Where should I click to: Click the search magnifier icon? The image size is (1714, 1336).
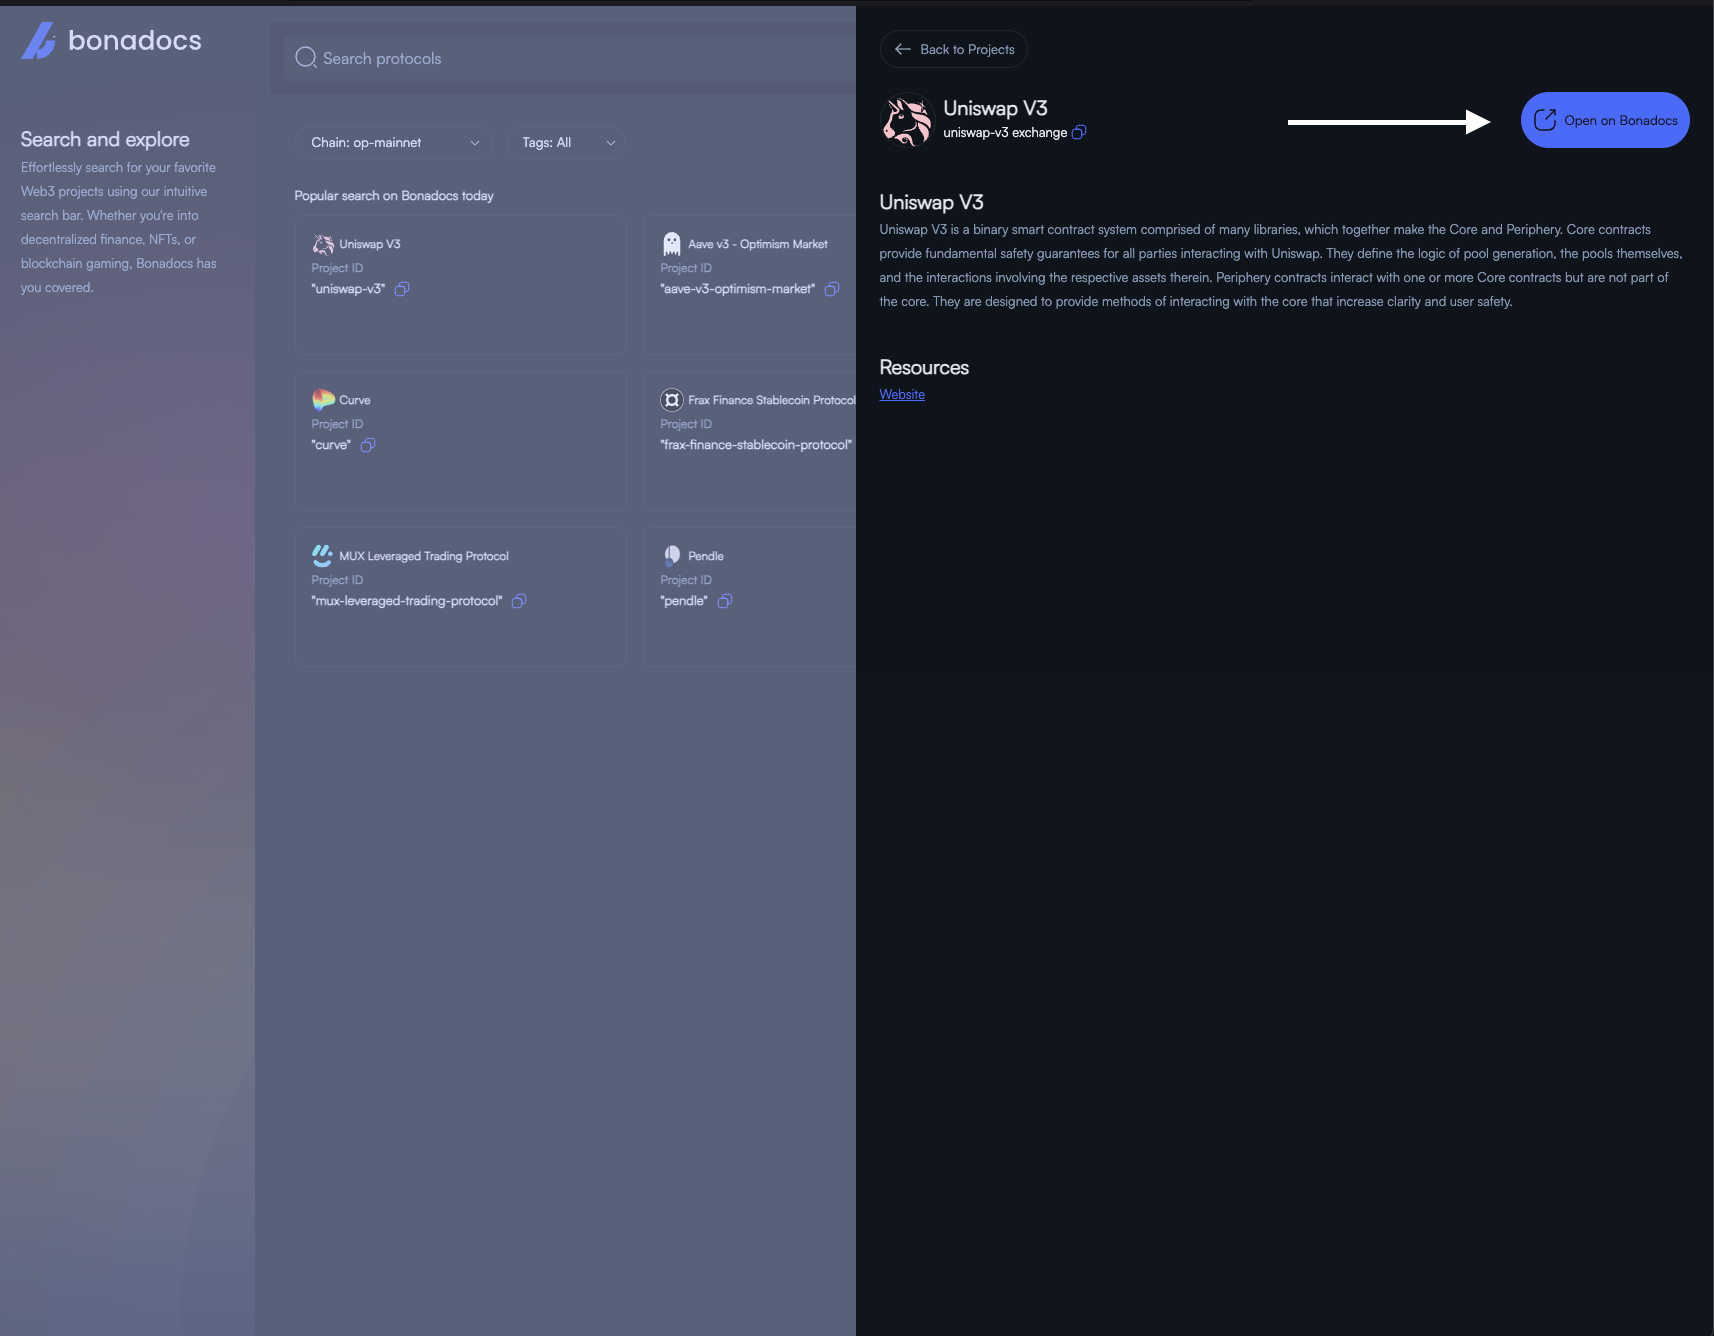[306, 58]
